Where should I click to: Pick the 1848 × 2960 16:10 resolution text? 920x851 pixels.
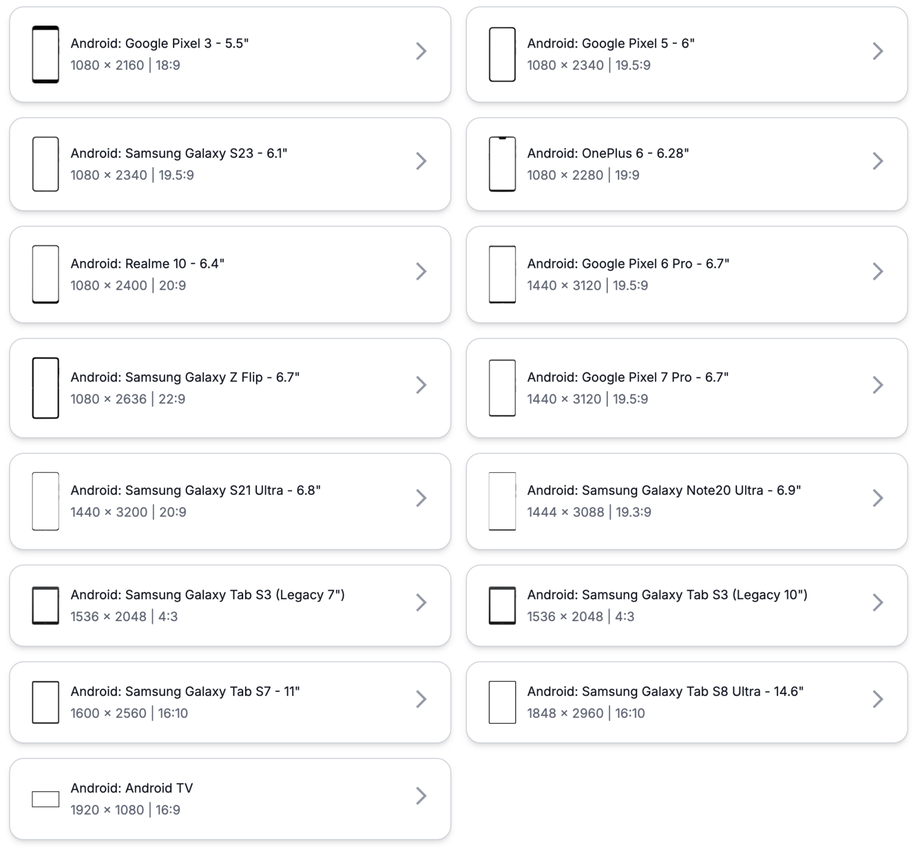click(585, 713)
